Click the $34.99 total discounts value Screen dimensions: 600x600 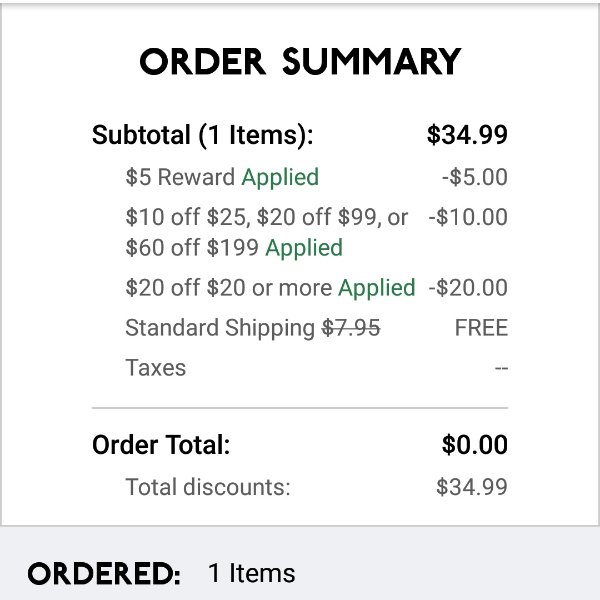click(x=472, y=487)
